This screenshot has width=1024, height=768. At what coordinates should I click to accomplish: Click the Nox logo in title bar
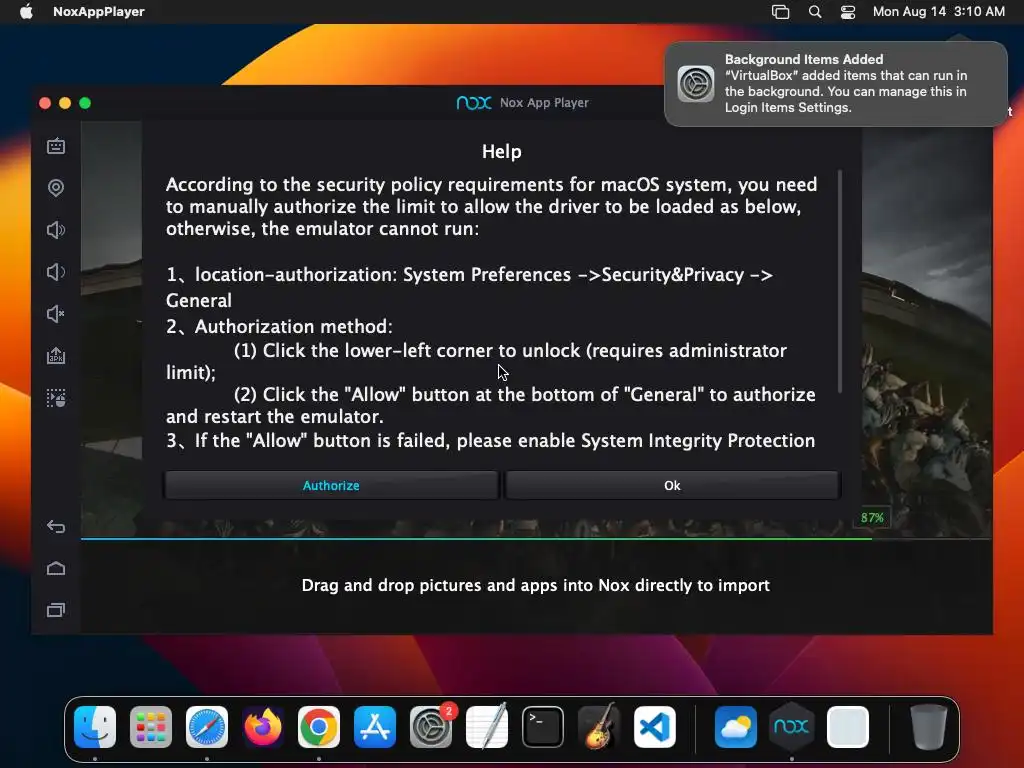[x=473, y=103]
